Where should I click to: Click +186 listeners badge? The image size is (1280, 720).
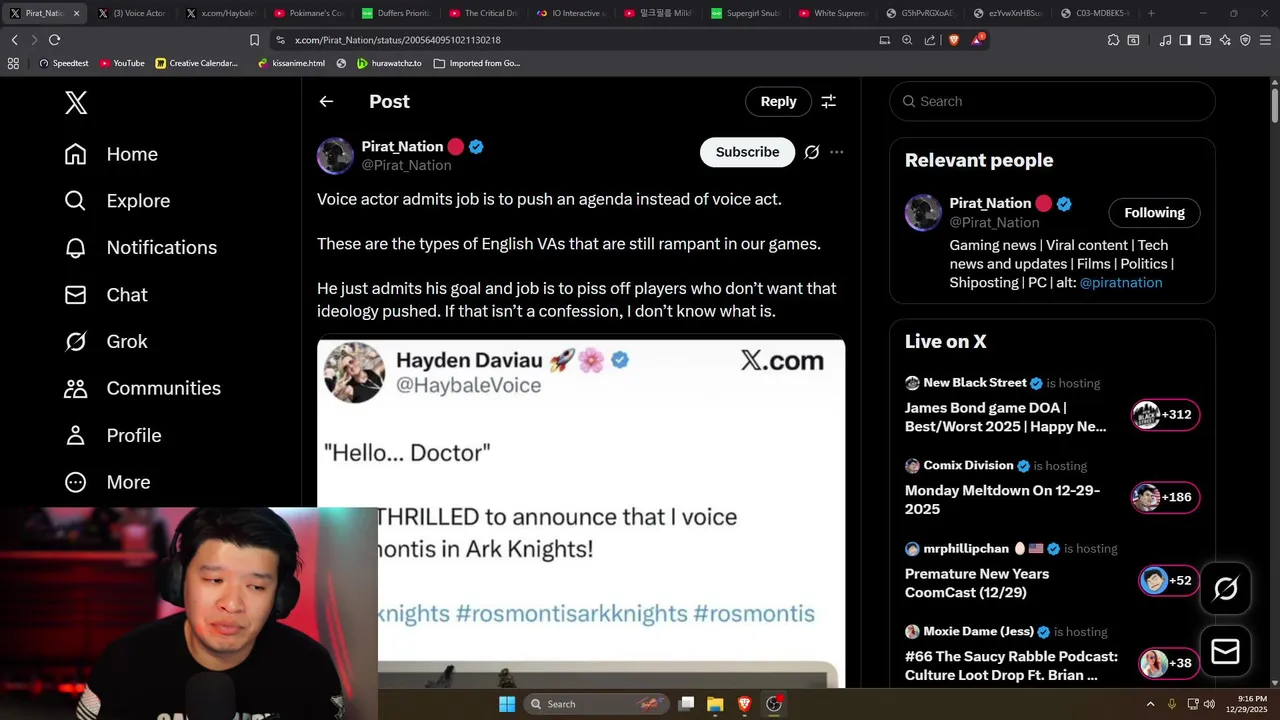1165,497
